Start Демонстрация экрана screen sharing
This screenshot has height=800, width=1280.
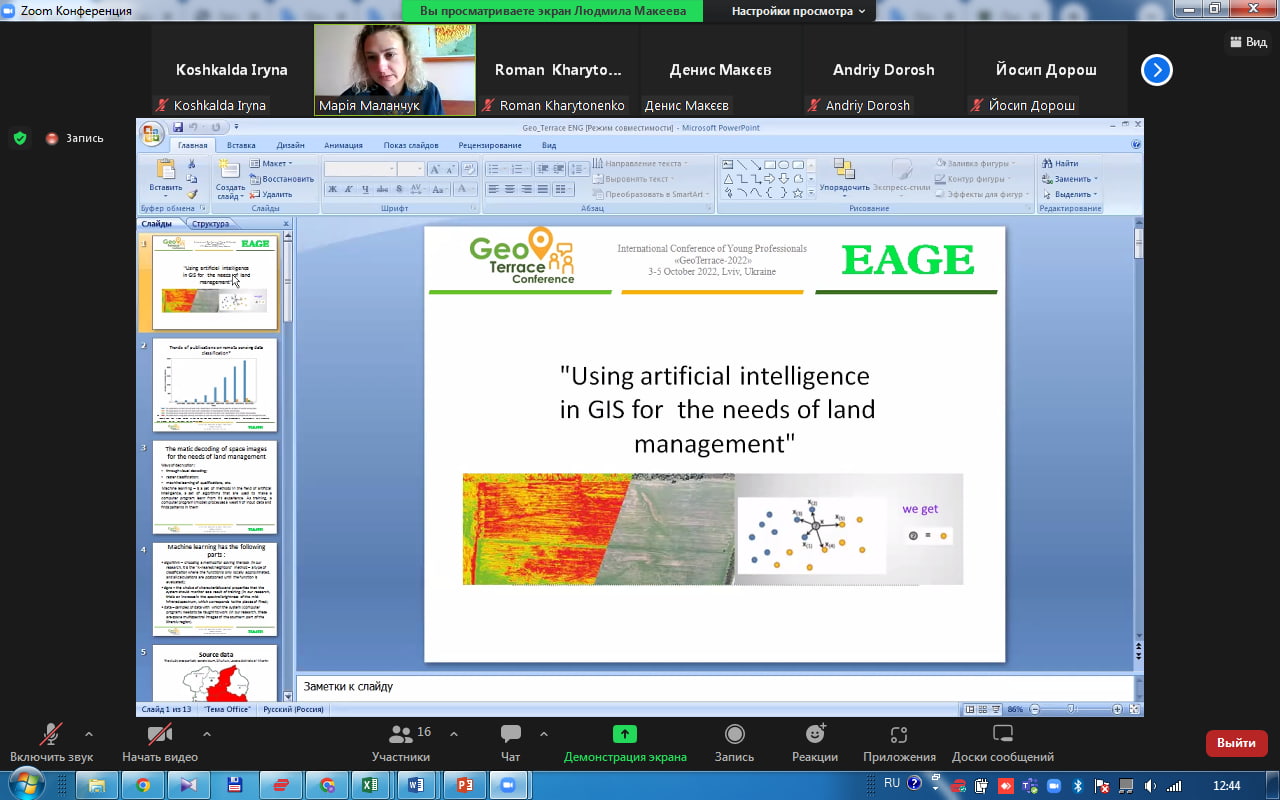pos(625,743)
